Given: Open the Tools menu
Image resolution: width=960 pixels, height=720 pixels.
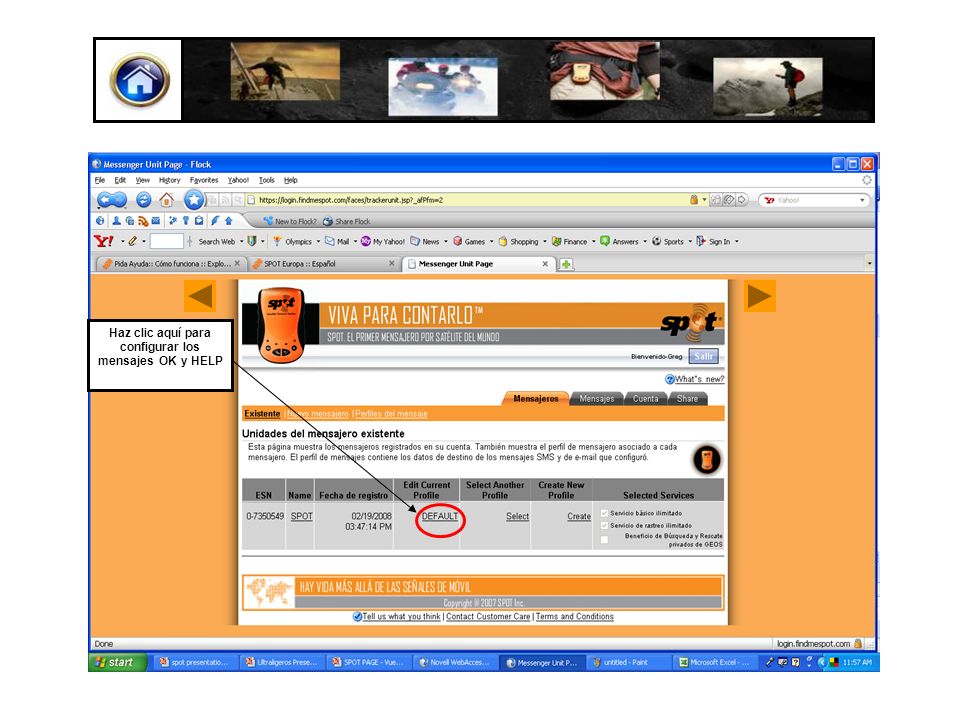Looking at the screenshot, I should click(266, 180).
